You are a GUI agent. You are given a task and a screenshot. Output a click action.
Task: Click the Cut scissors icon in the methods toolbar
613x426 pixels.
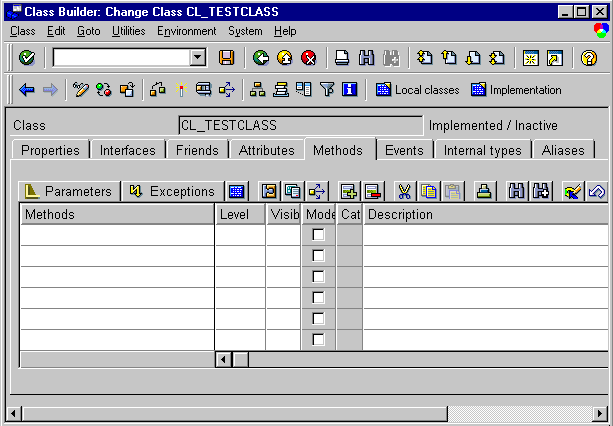405,191
